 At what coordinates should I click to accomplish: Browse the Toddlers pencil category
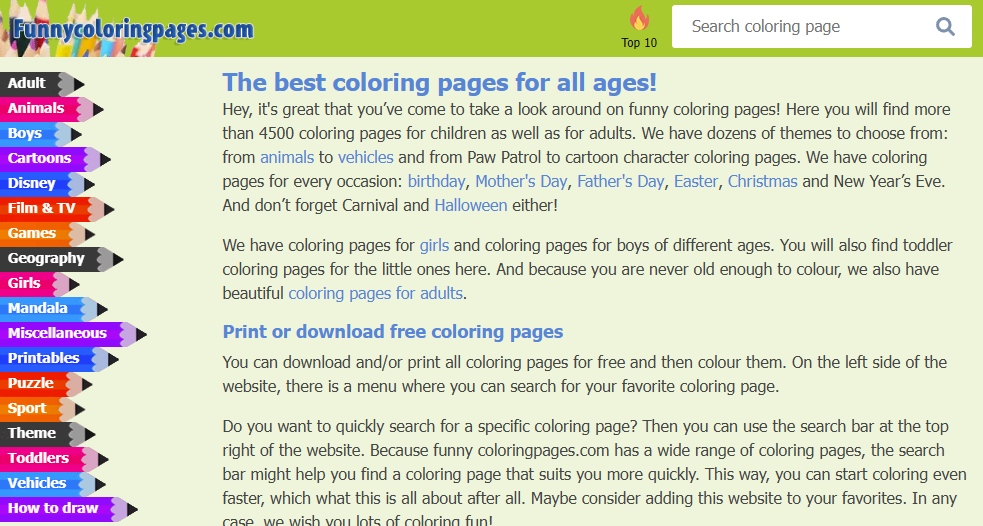point(54,460)
